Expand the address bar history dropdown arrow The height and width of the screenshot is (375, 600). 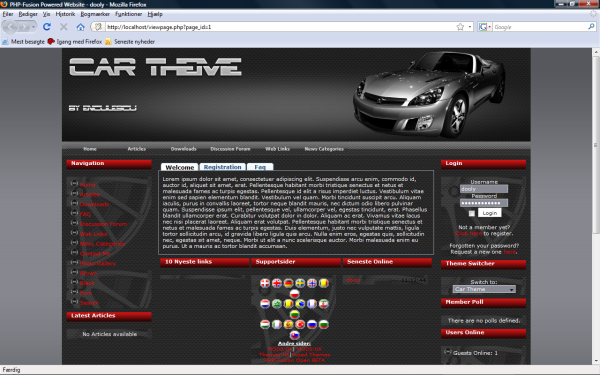point(470,27)
